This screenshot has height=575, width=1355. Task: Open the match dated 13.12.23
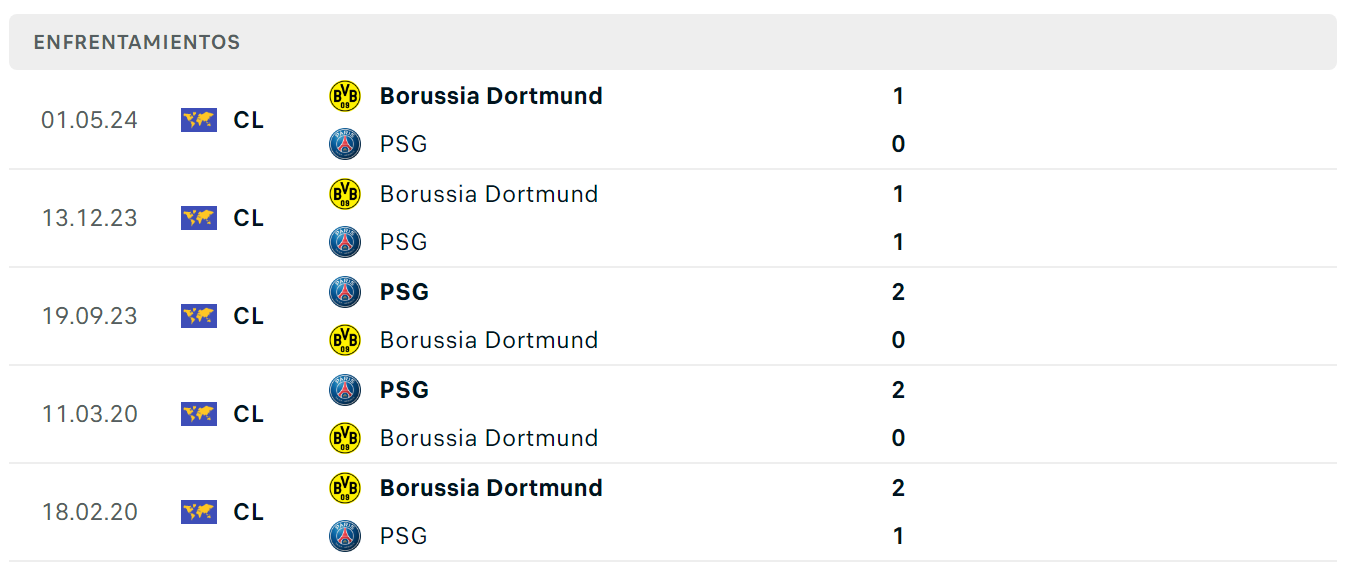(673, 218)
